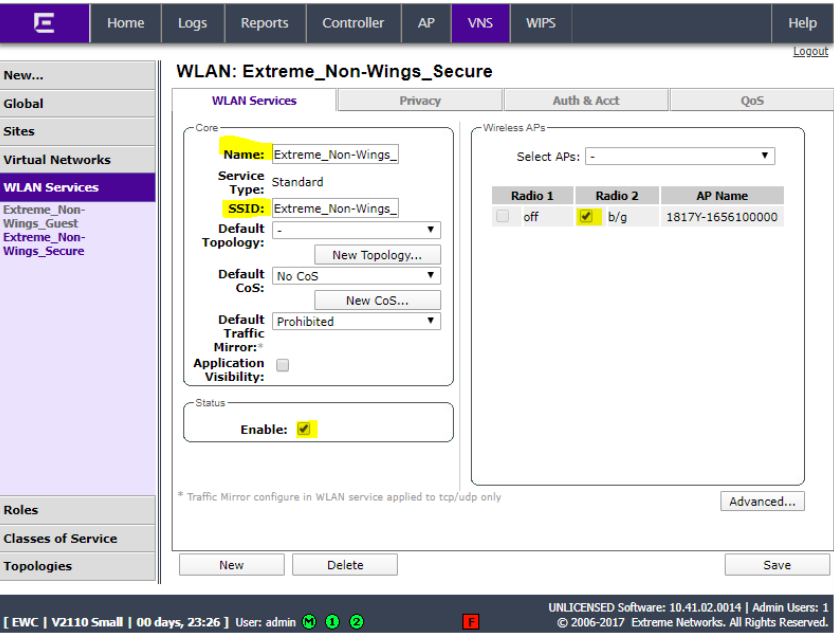Open the Default Topology dropdown

[x=356, y=230]
